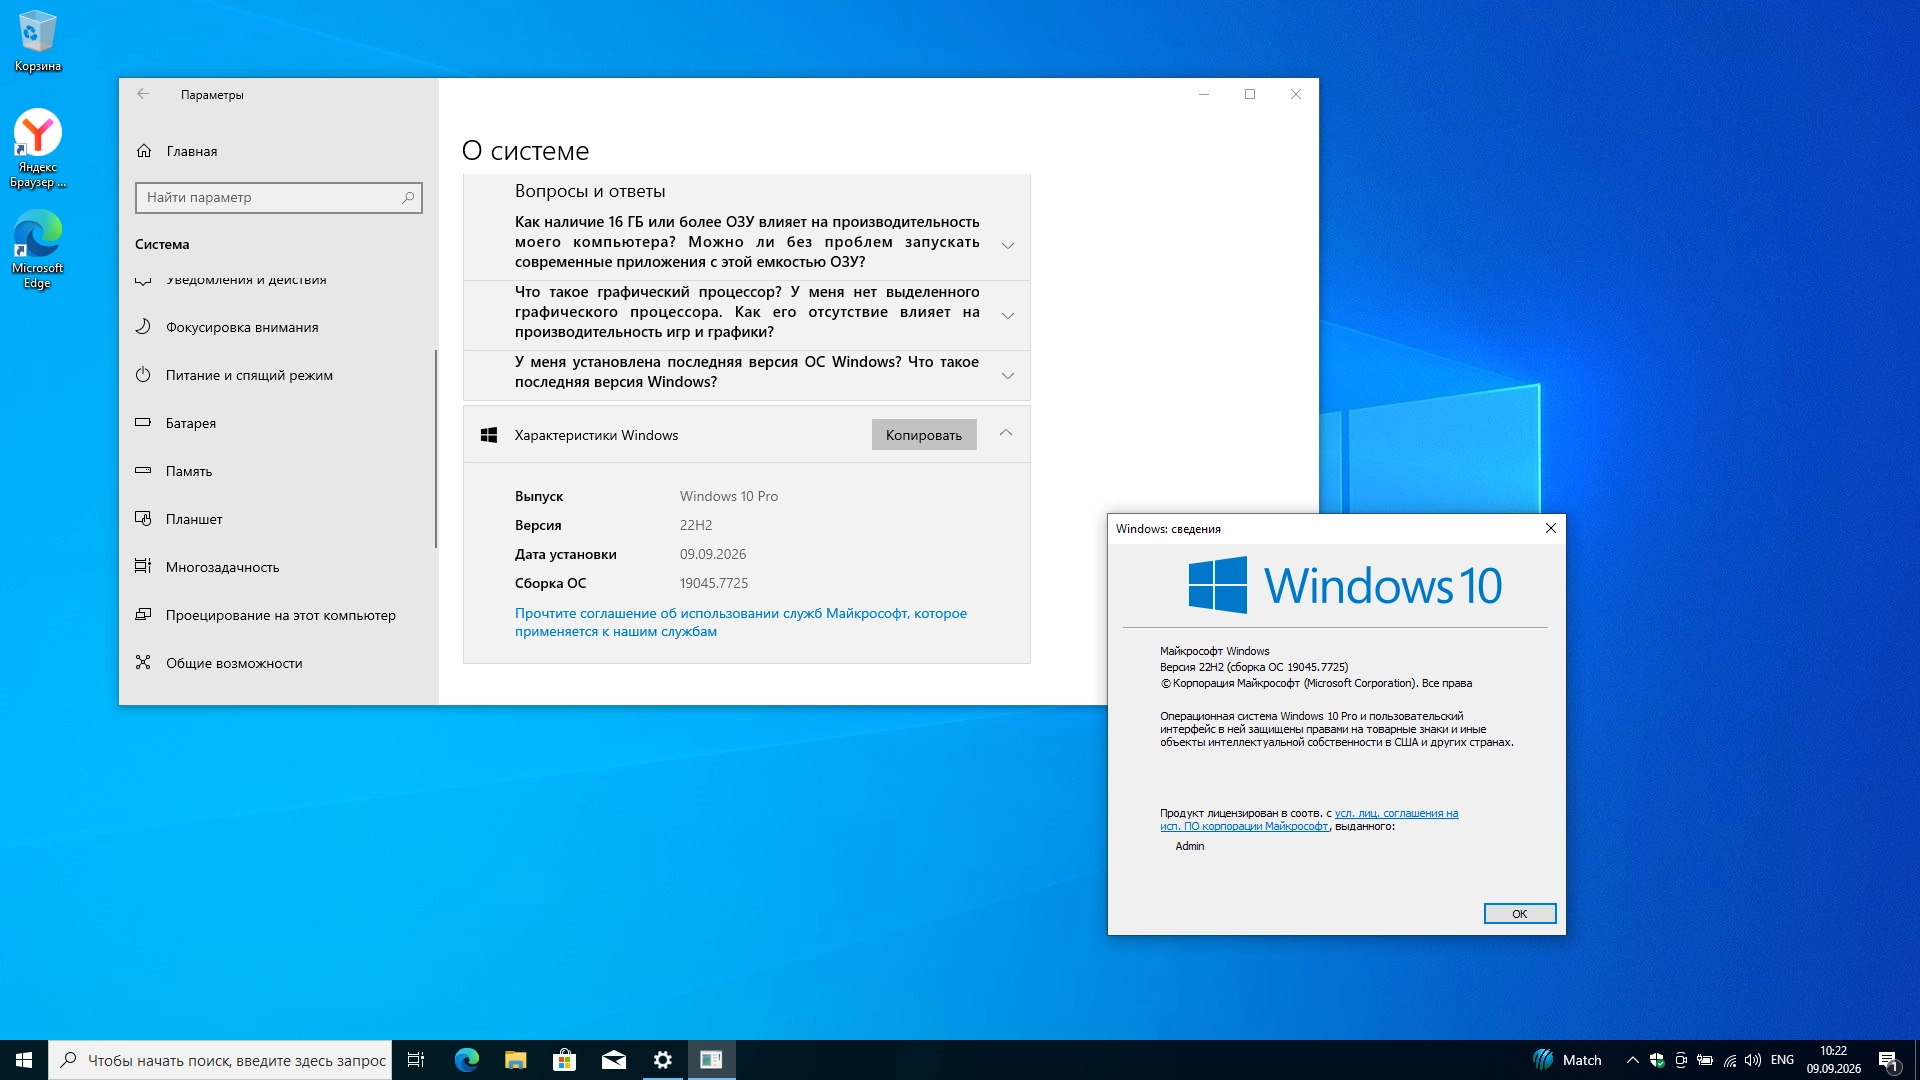Open Task View on the taskbar
Viewport: 1920px width, 1080px height.
pyautogui.click(x=416, y=1060)
